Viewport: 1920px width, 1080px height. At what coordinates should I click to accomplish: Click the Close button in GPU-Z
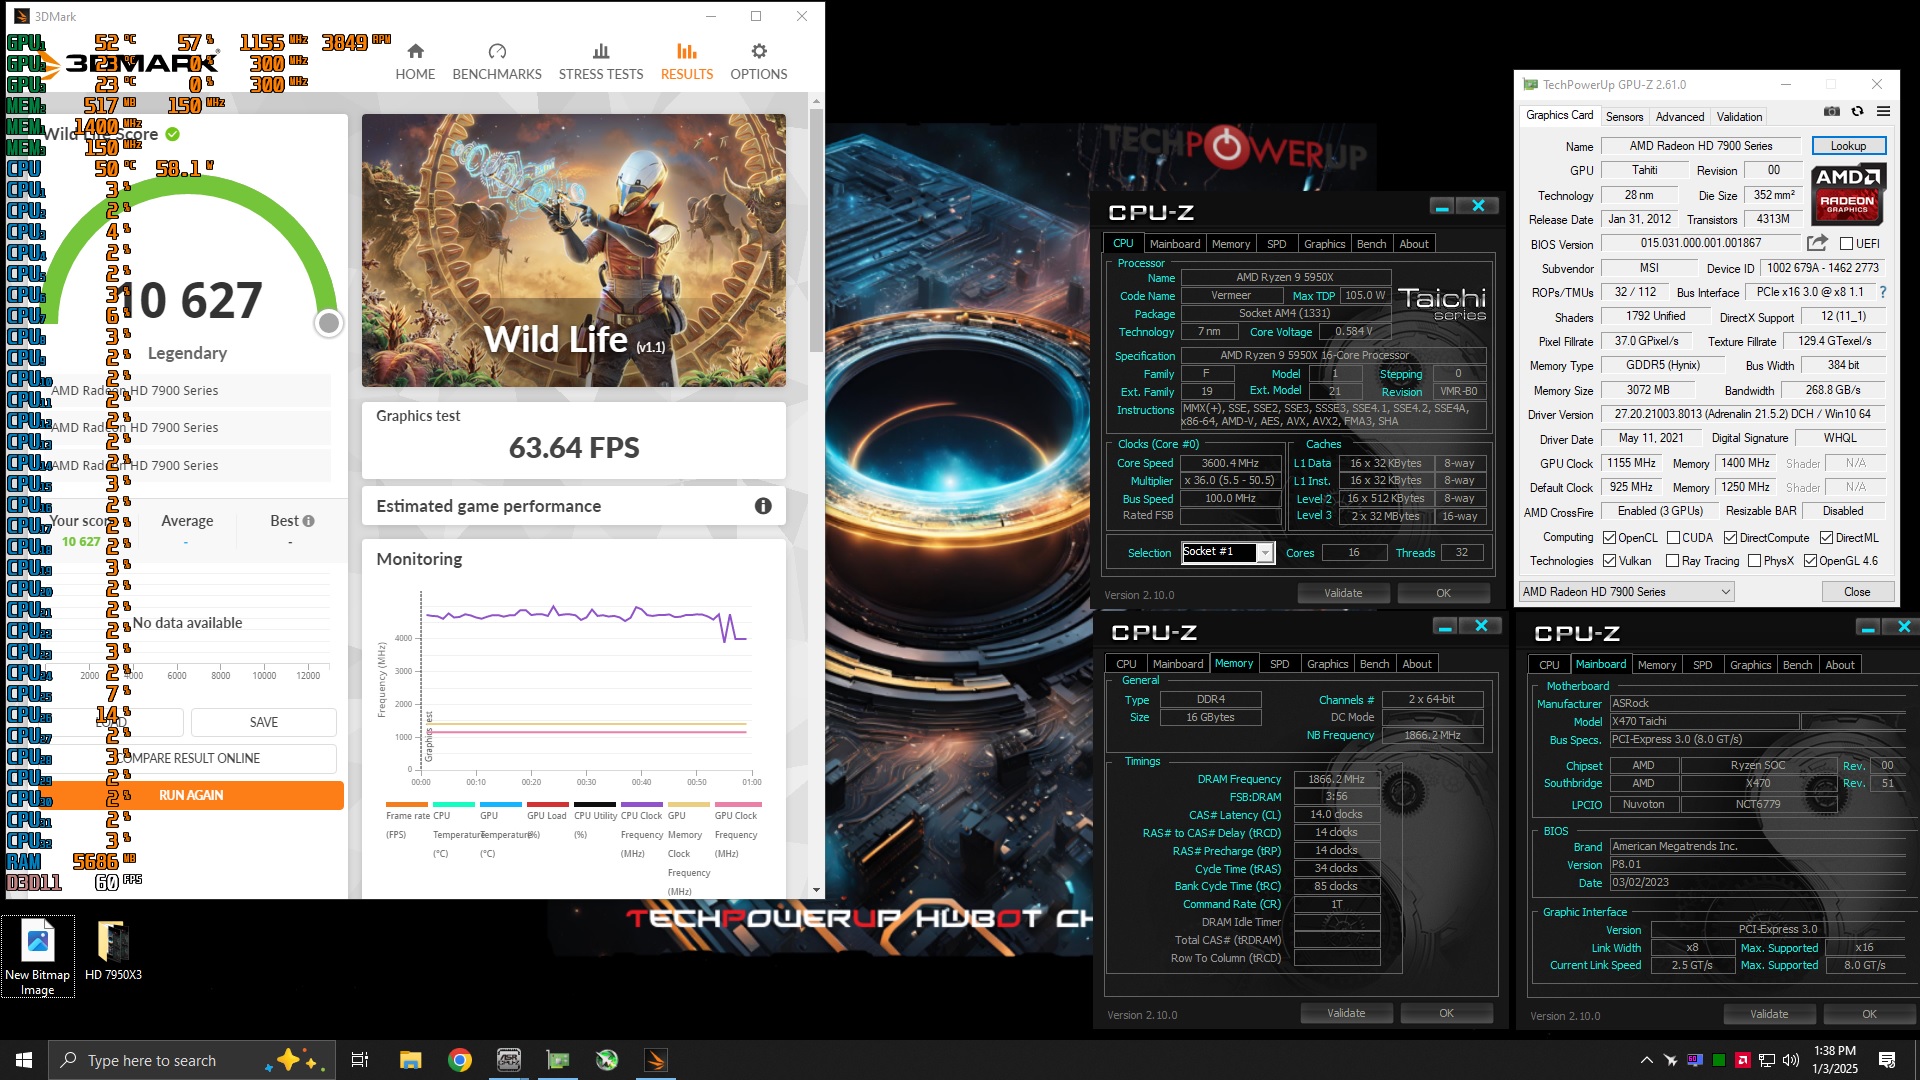(x=1856, y=592)
